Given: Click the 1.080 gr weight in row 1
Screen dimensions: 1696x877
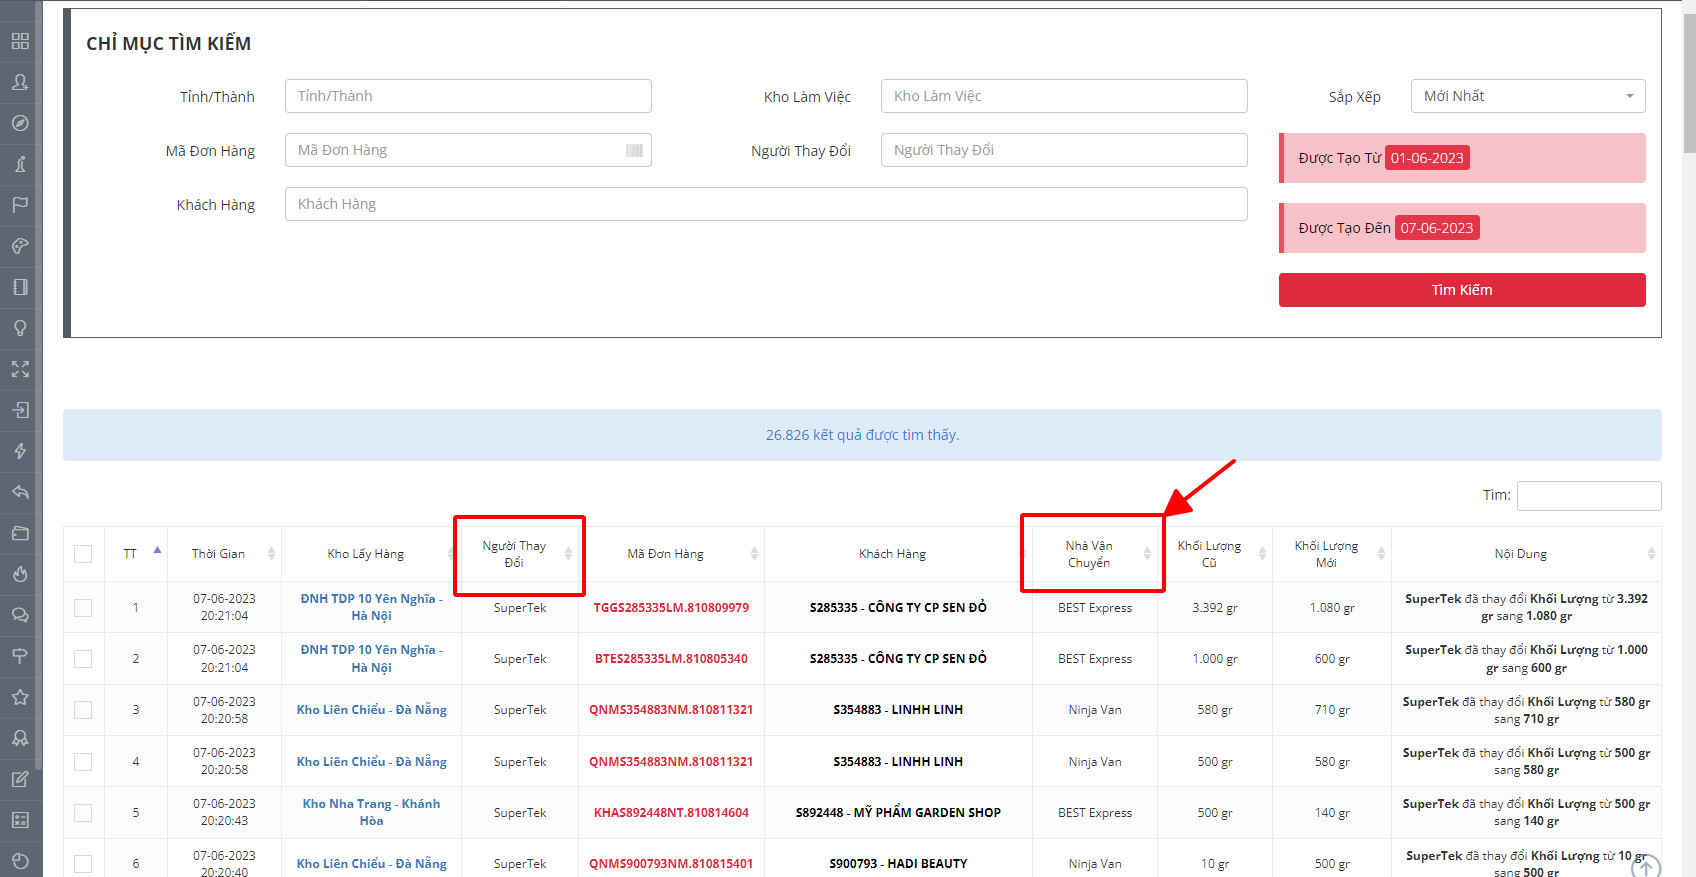Looking at the screenshot, I should 1332,608.
